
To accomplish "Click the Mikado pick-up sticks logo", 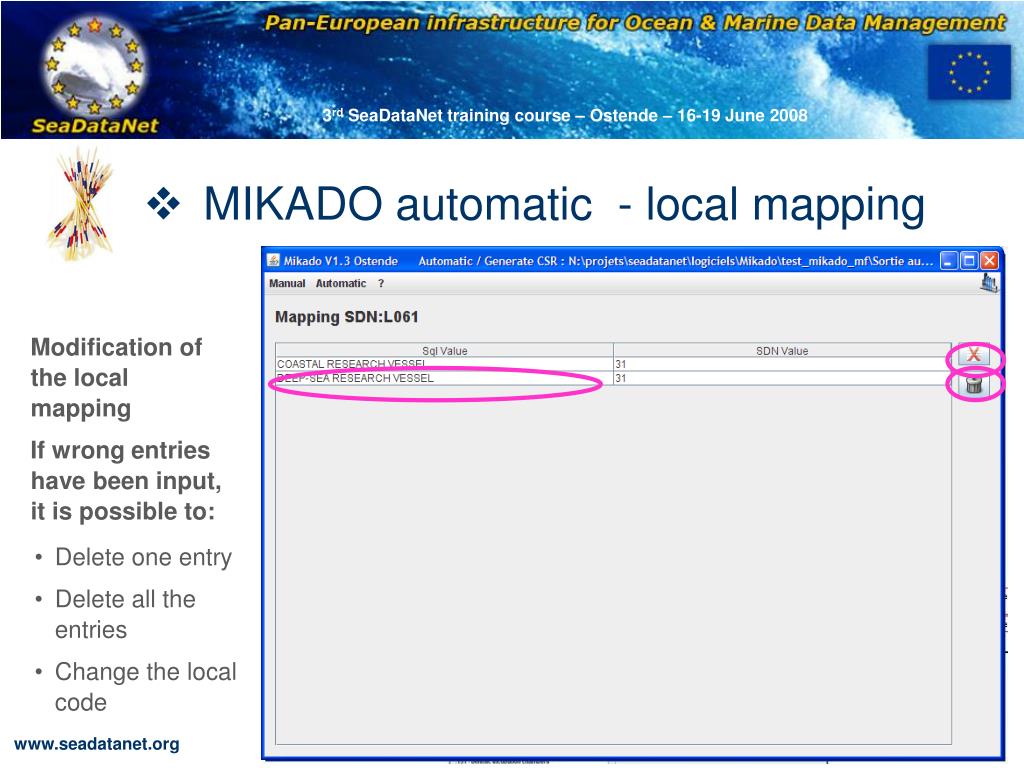I will point(80,204).
